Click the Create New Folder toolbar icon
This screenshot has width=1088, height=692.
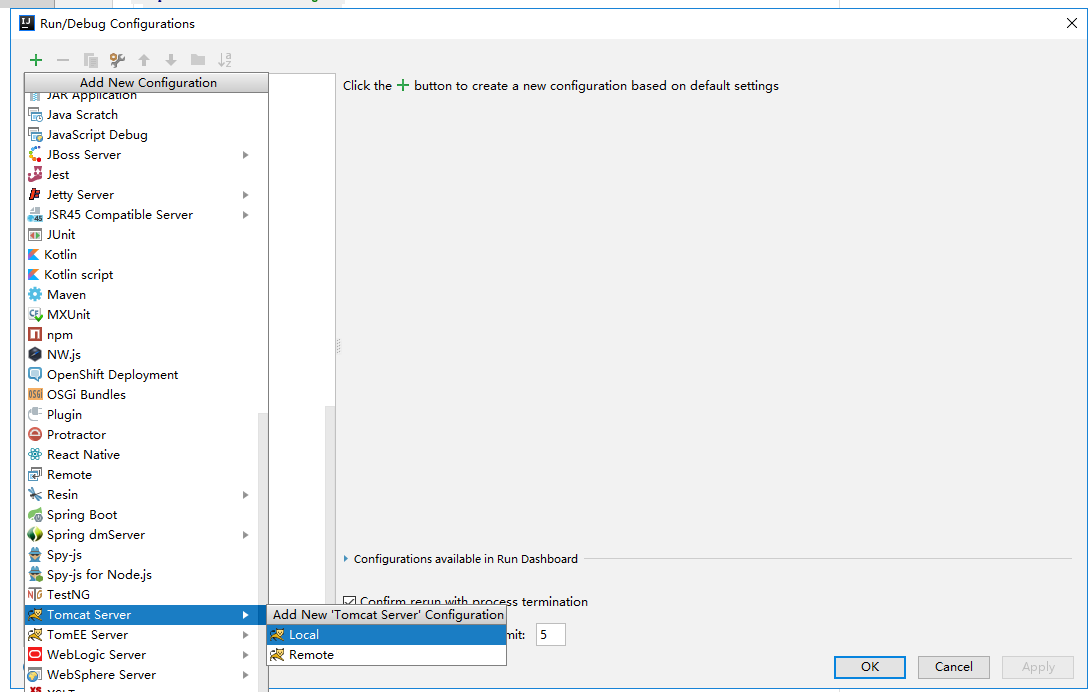198,60
